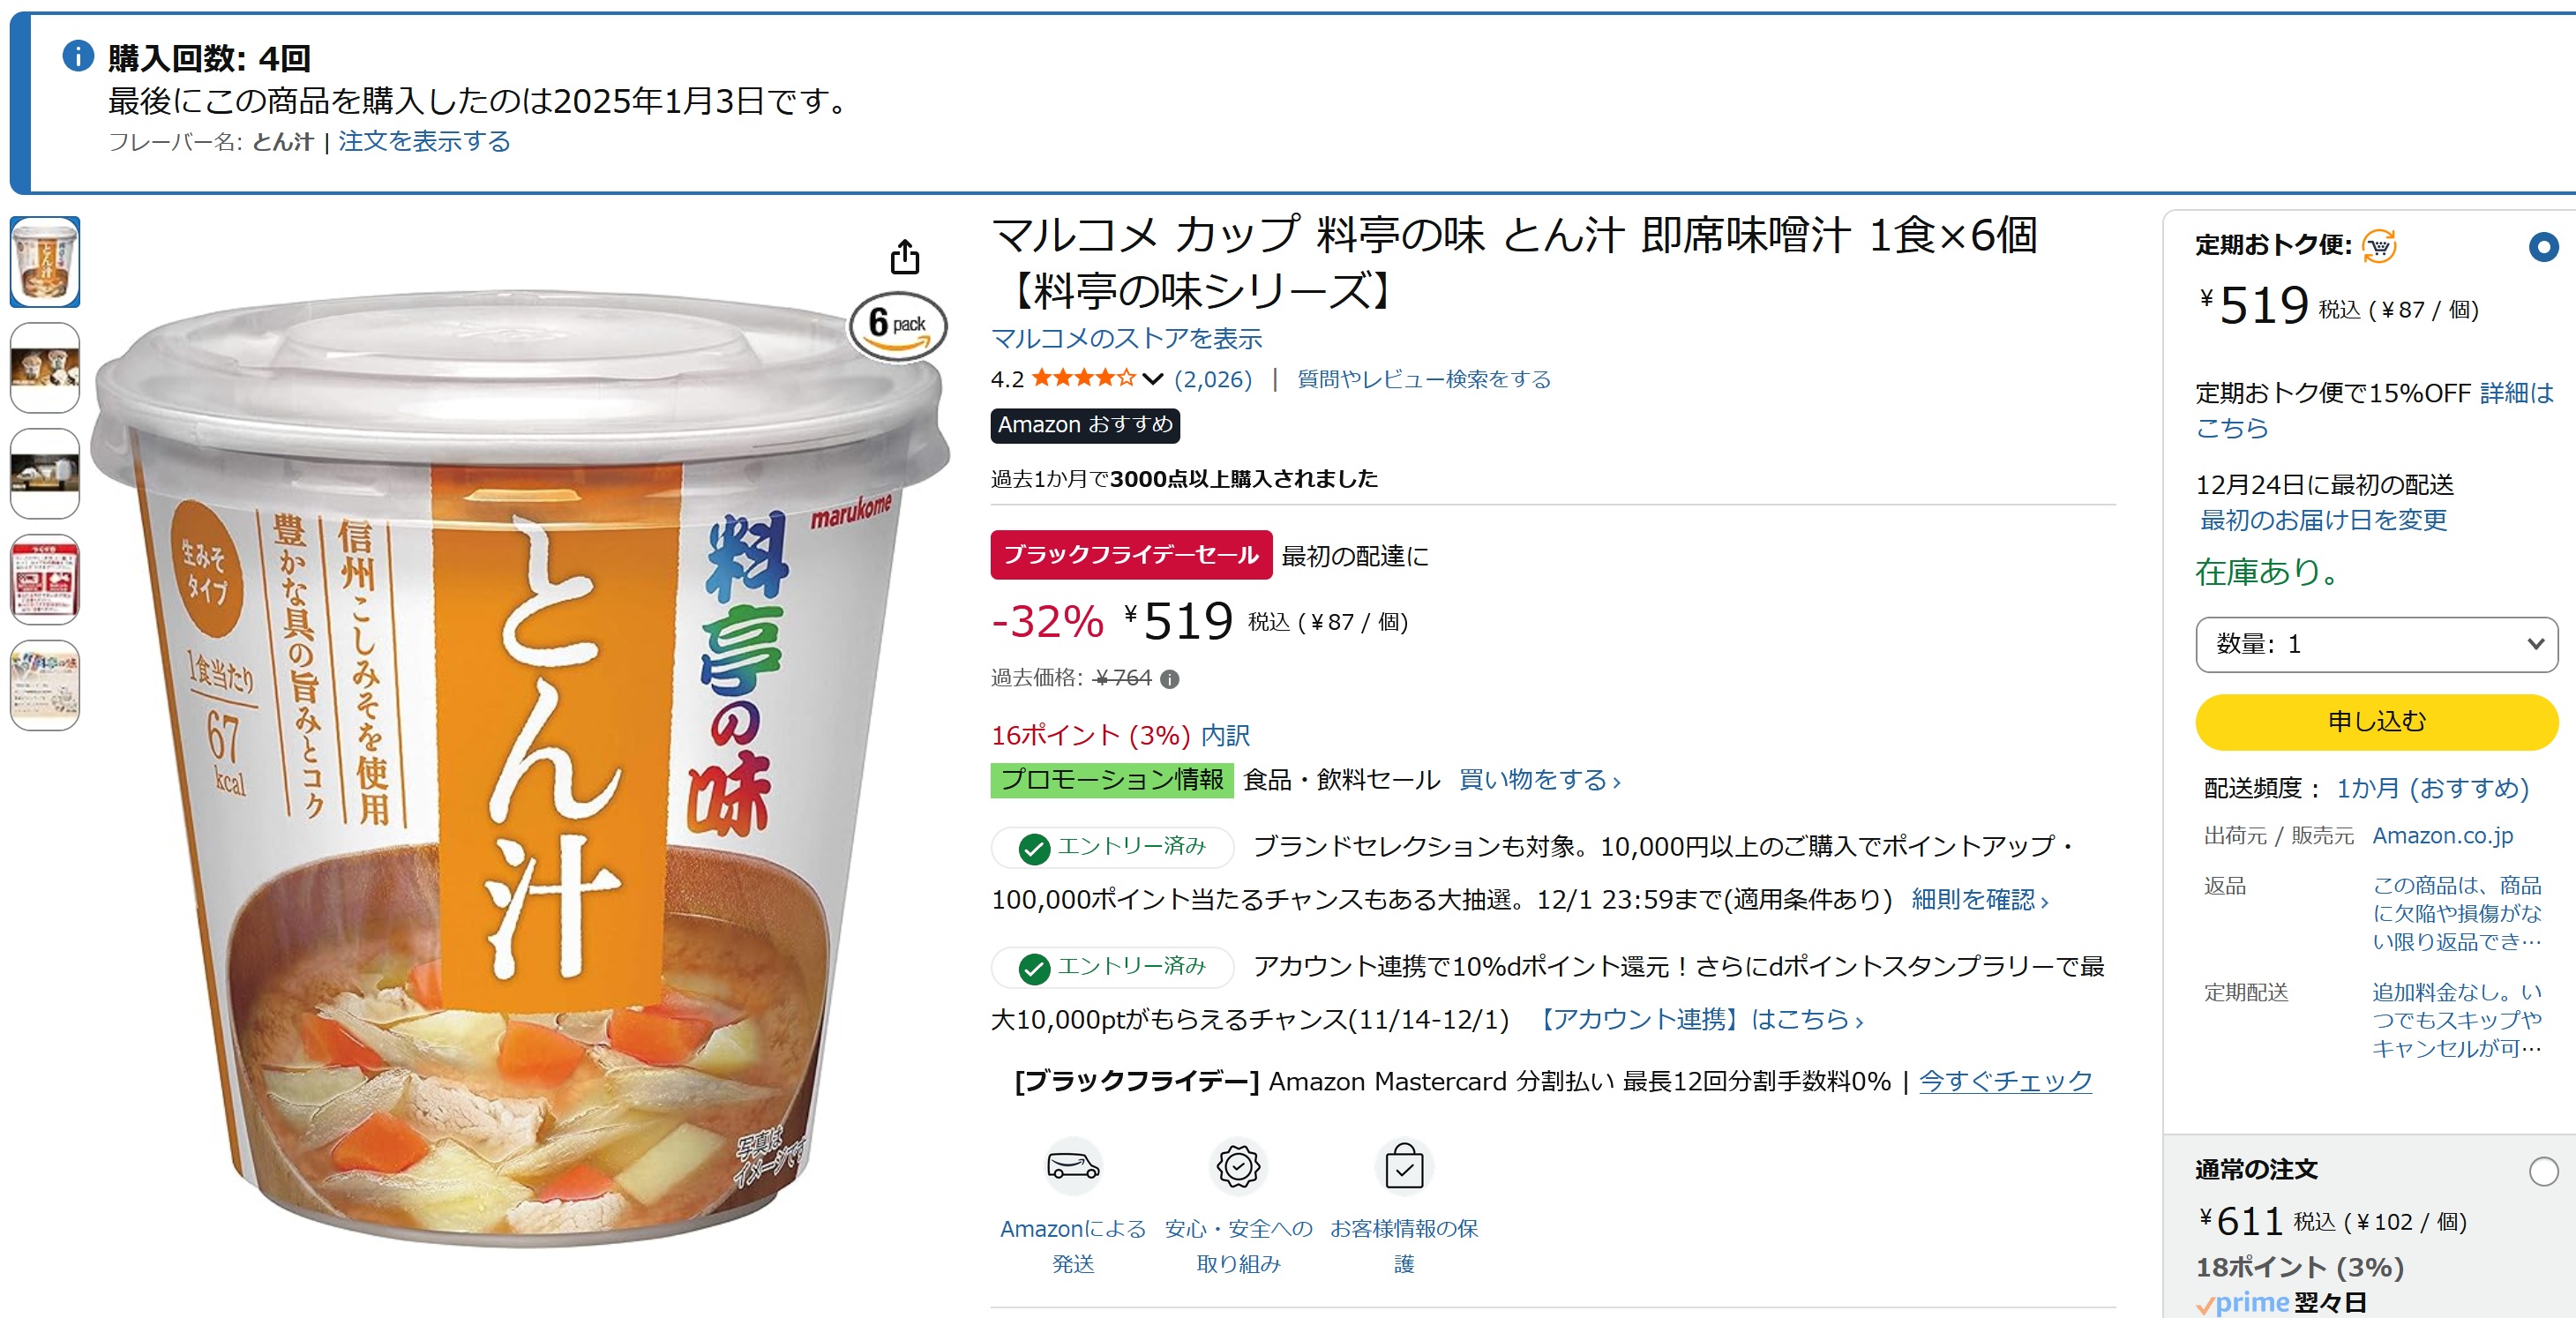Open the 2,026 reviews count link

1212,380
